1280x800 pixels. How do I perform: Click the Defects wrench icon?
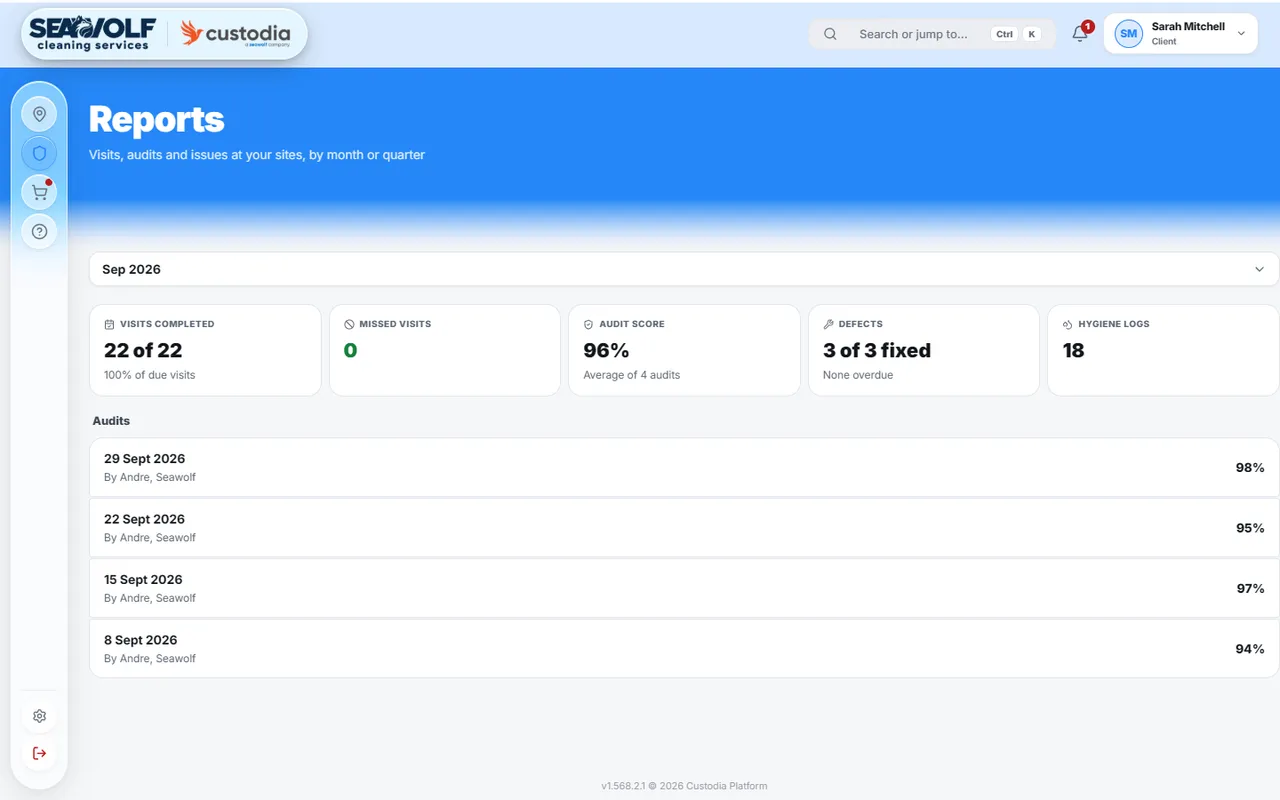coord(828,324)
